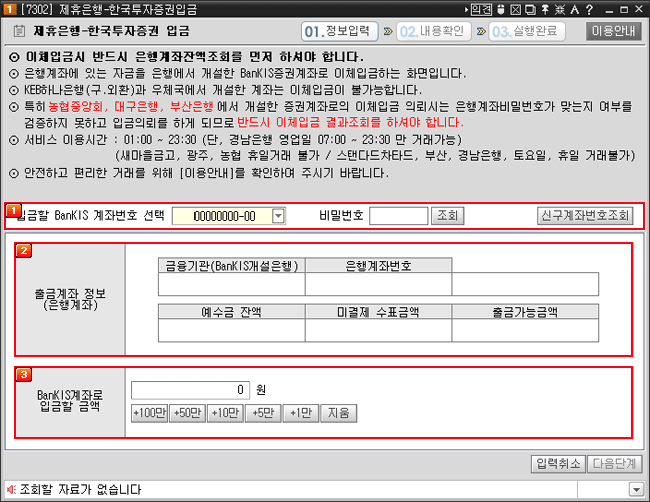Open the 이용안내 usage guide
Screen dimensions: 650x502
point(613,31)
